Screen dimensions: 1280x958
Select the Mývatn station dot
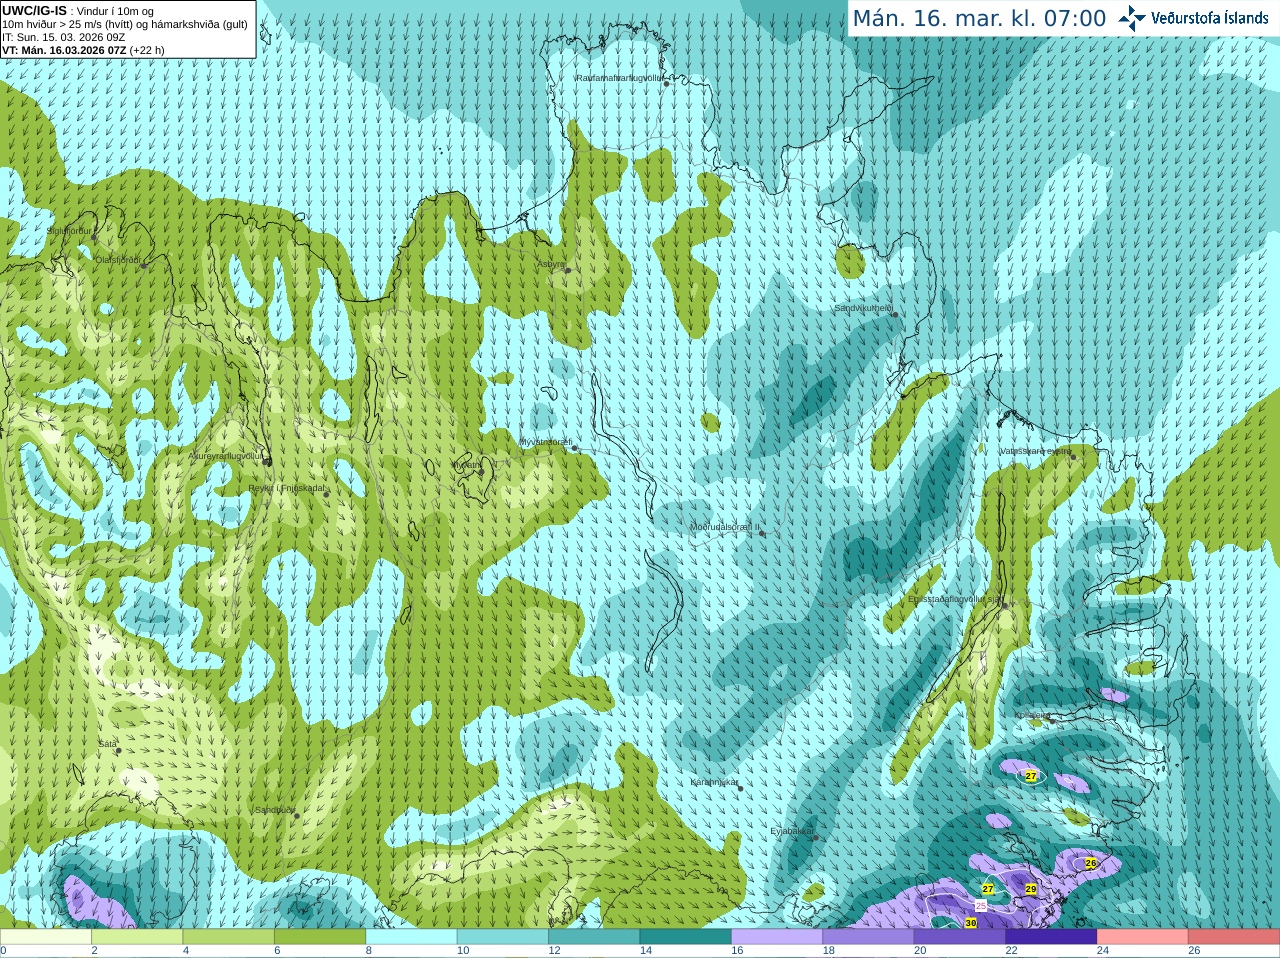(481, 471)
